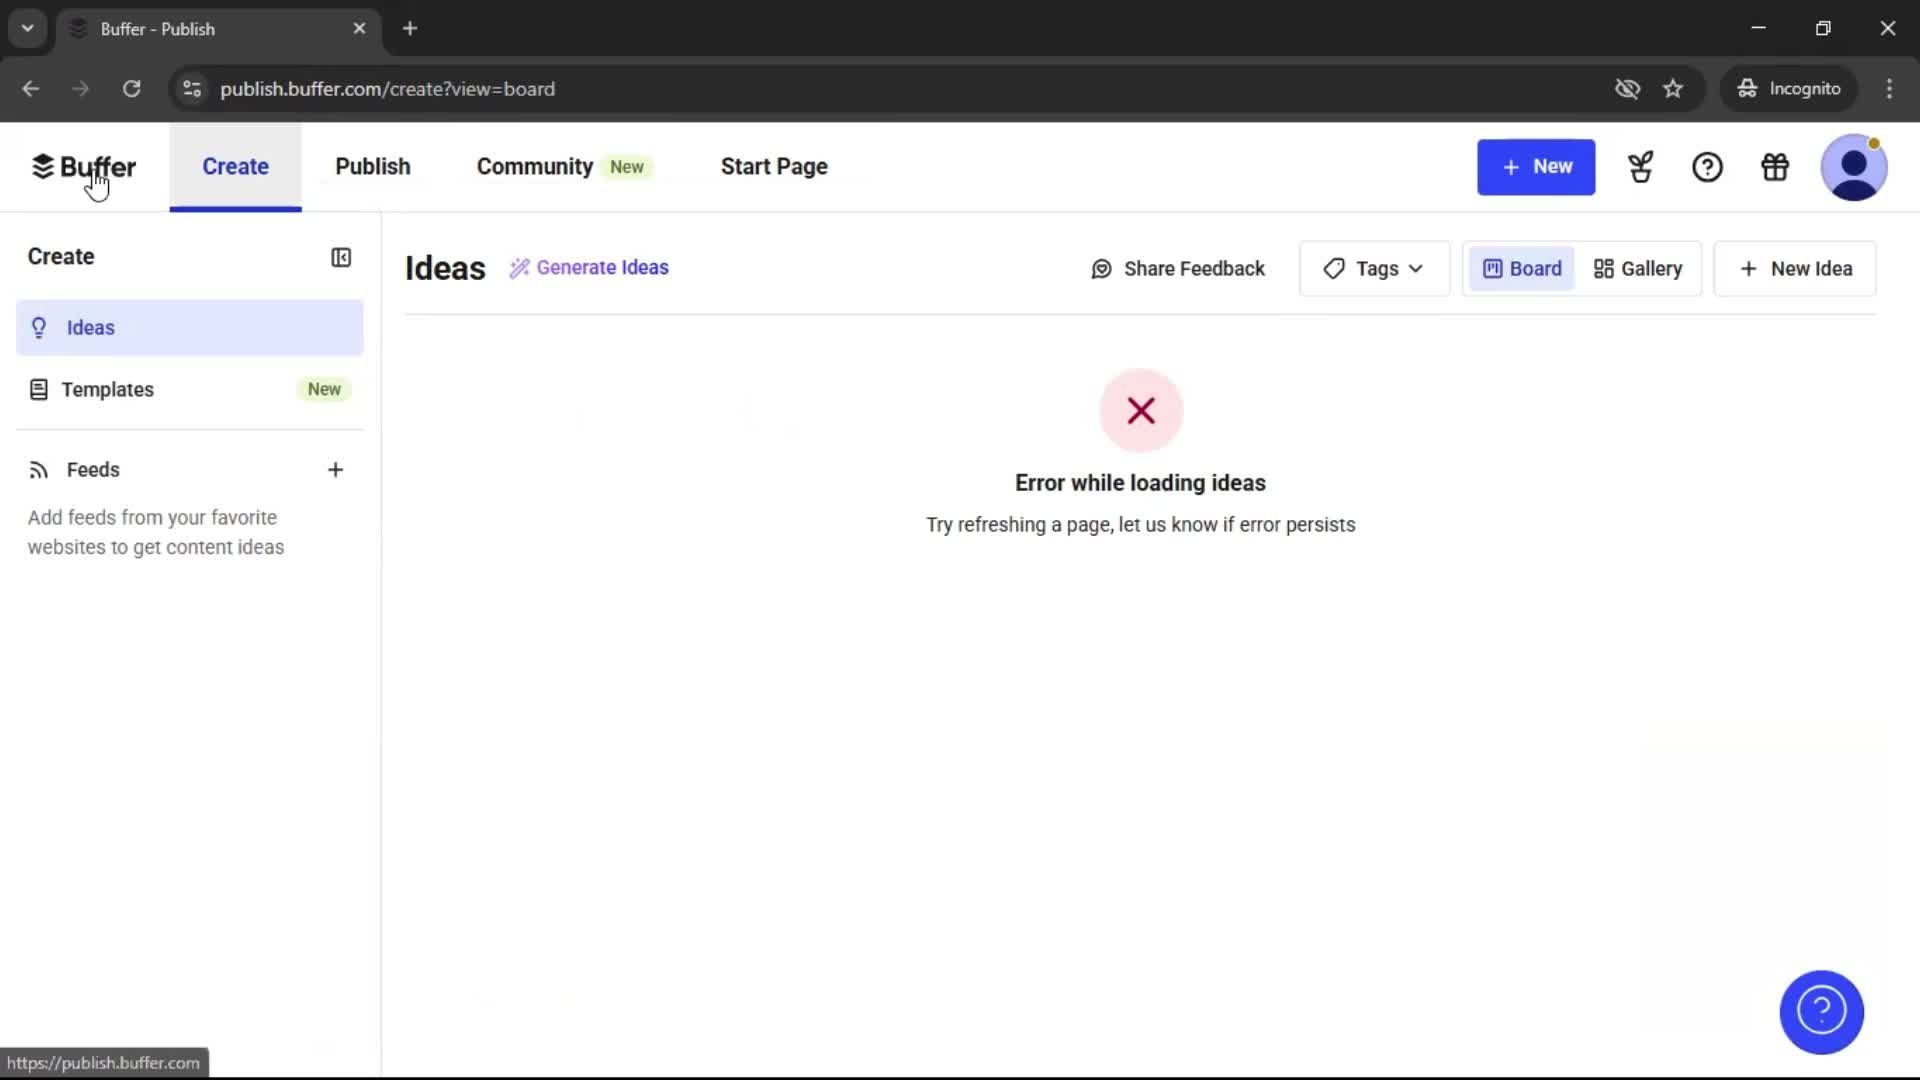Click Share Feedback
This screenshot has width=1920, height=1080.
click(1178, 268)
